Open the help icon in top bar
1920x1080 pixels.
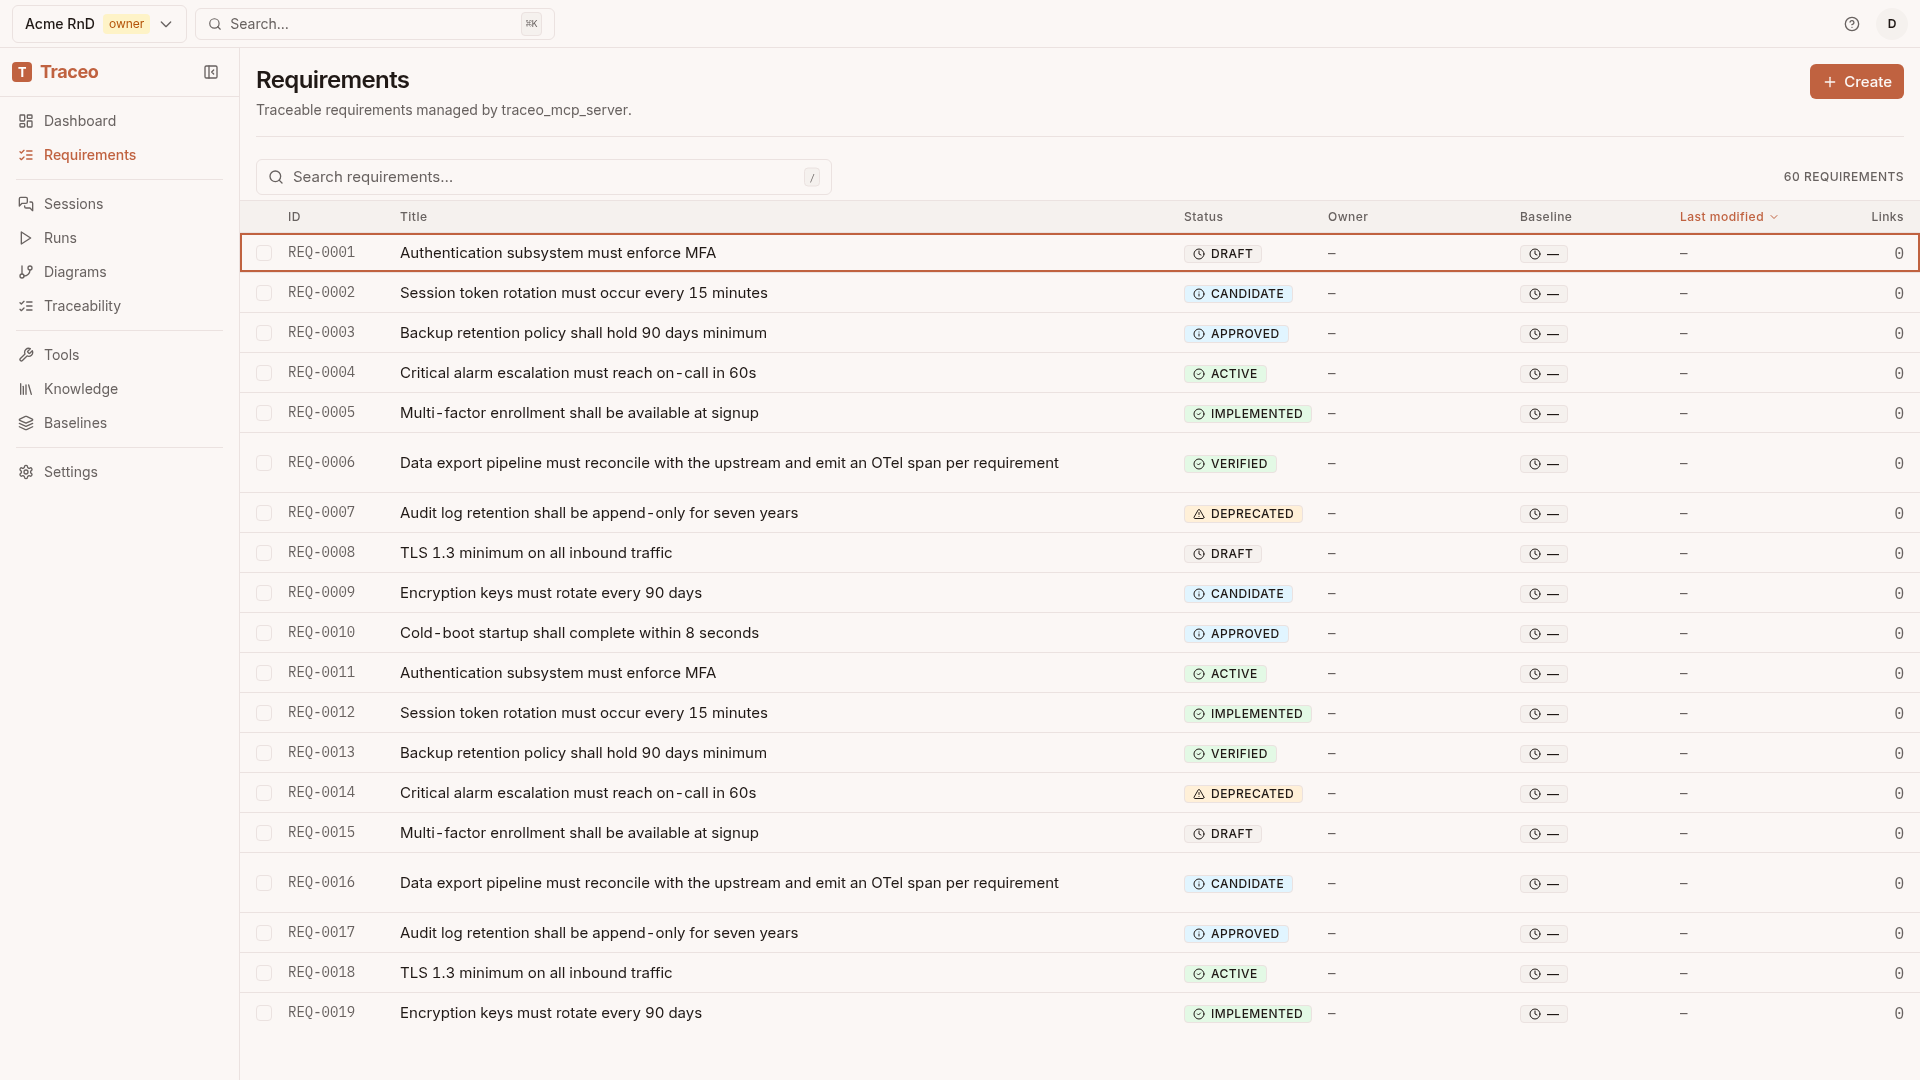1852,24
